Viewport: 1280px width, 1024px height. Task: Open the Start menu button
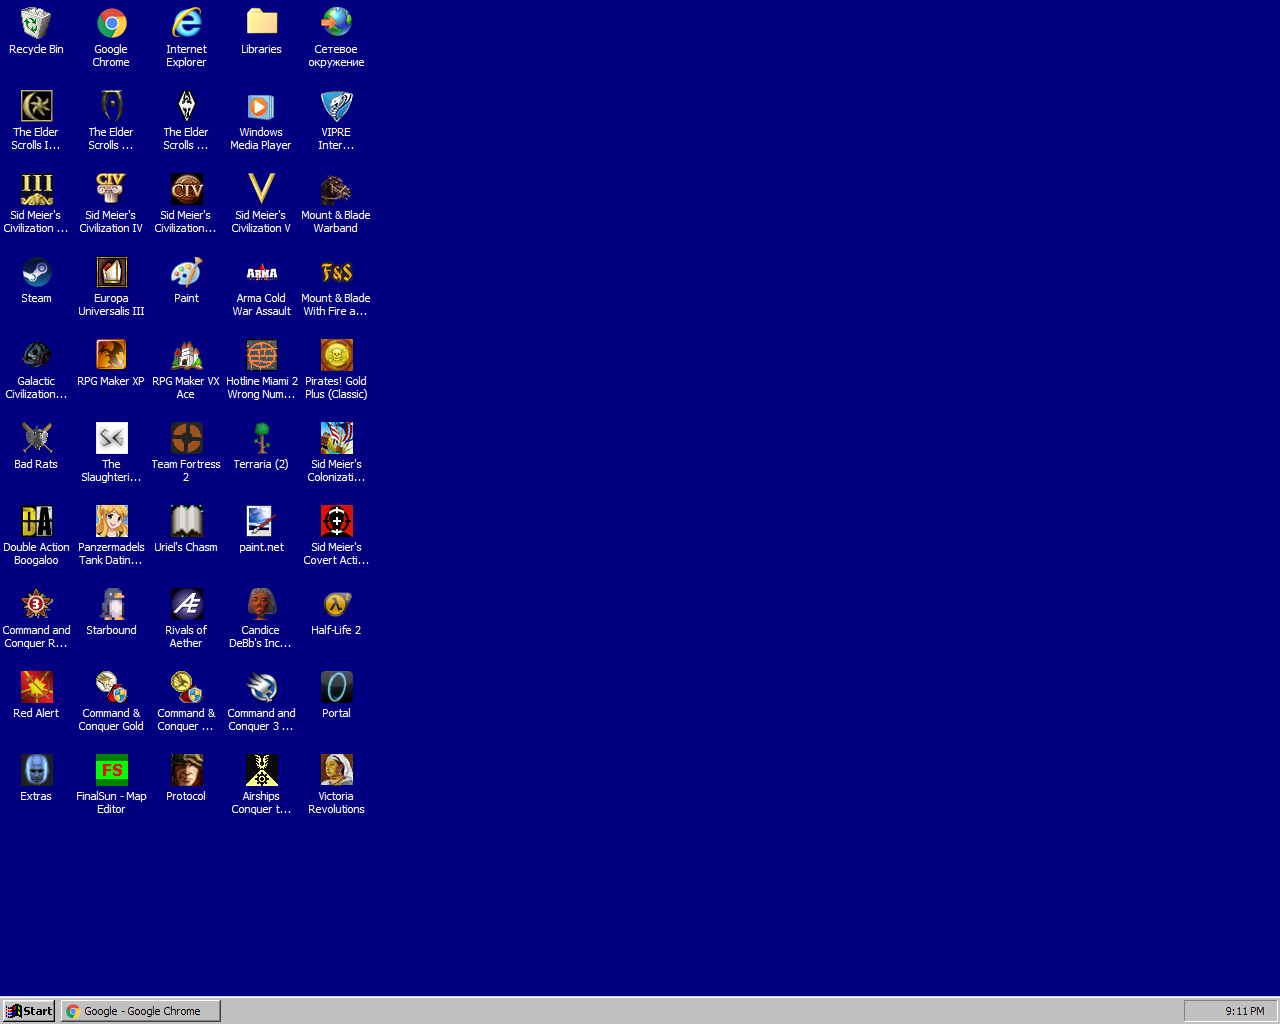click(x=29, y=1011)
